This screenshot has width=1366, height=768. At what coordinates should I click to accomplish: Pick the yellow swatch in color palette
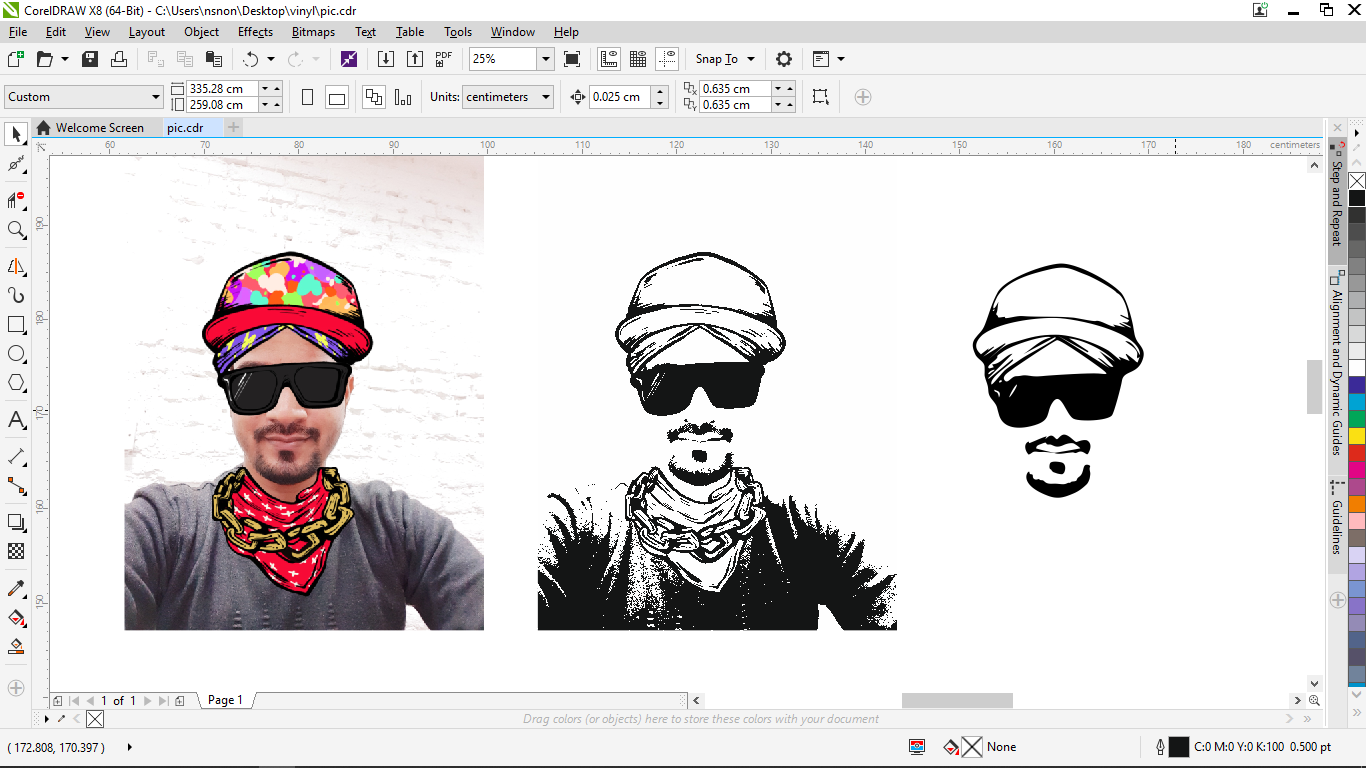tap(1356, 436)
